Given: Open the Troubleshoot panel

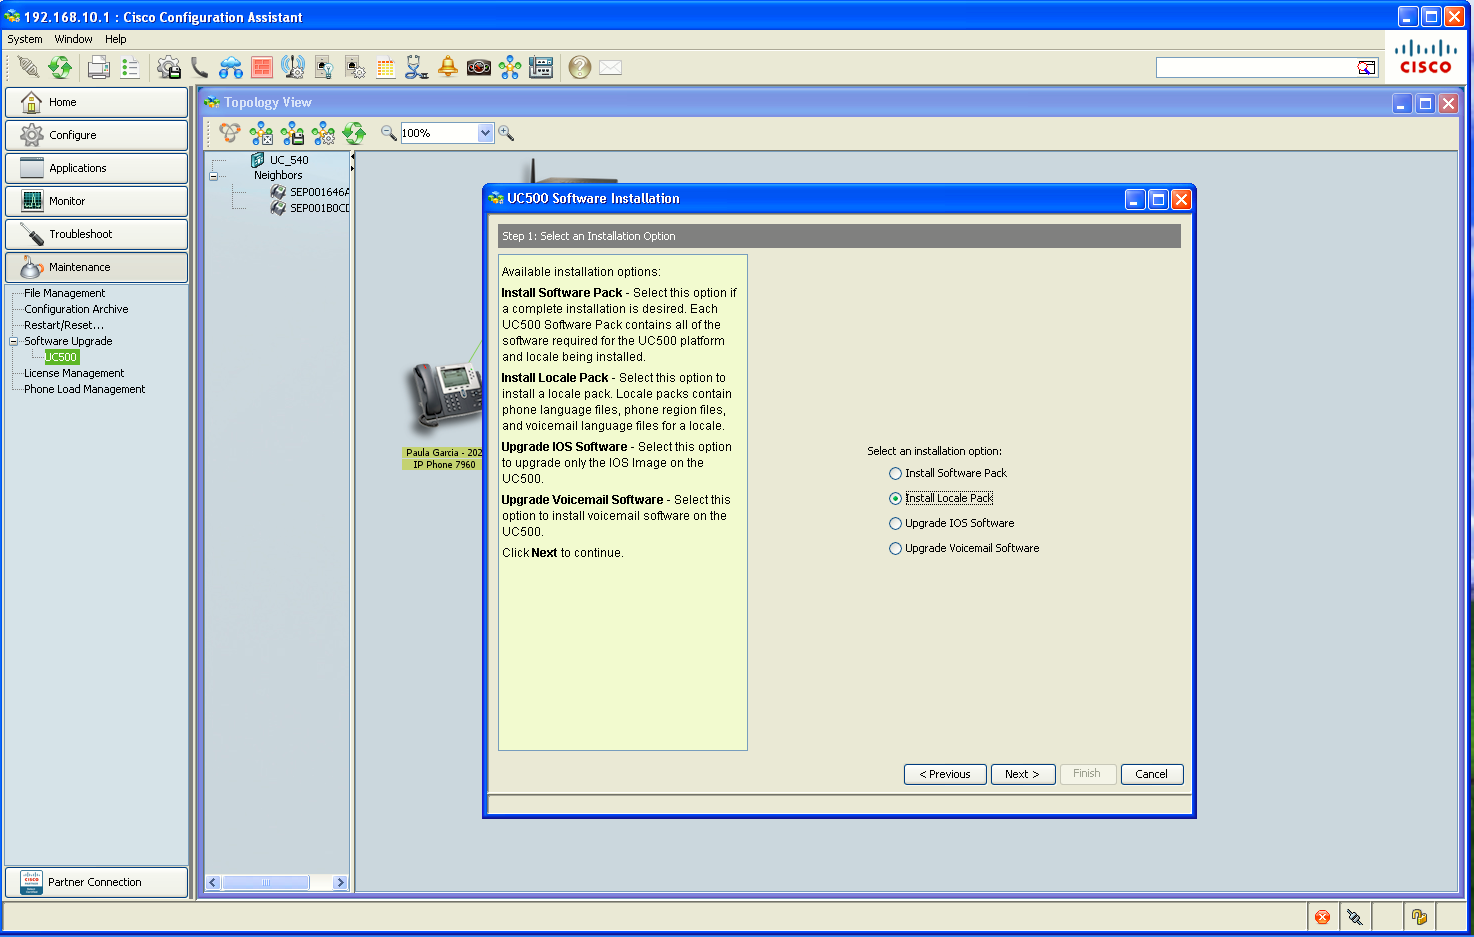Looking at the screenshot, I should 96,234.
